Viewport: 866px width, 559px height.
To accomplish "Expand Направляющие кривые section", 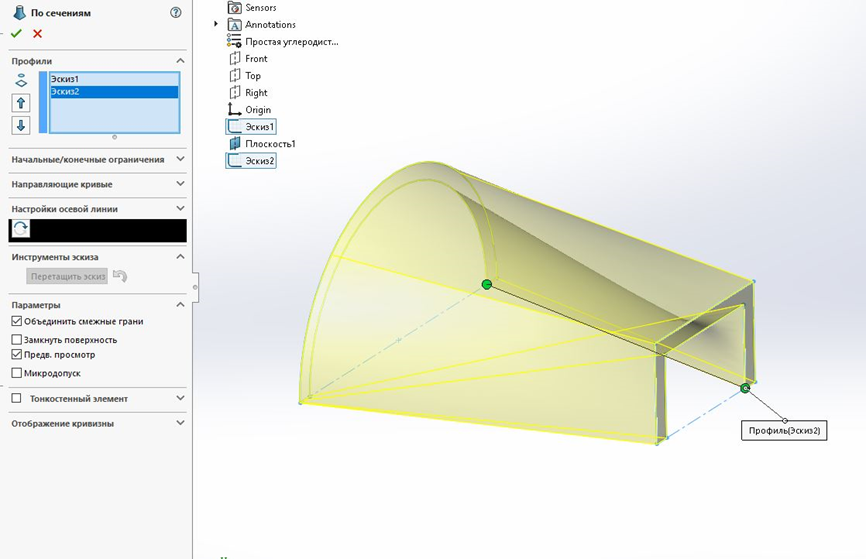I will [x=180, y=184].
